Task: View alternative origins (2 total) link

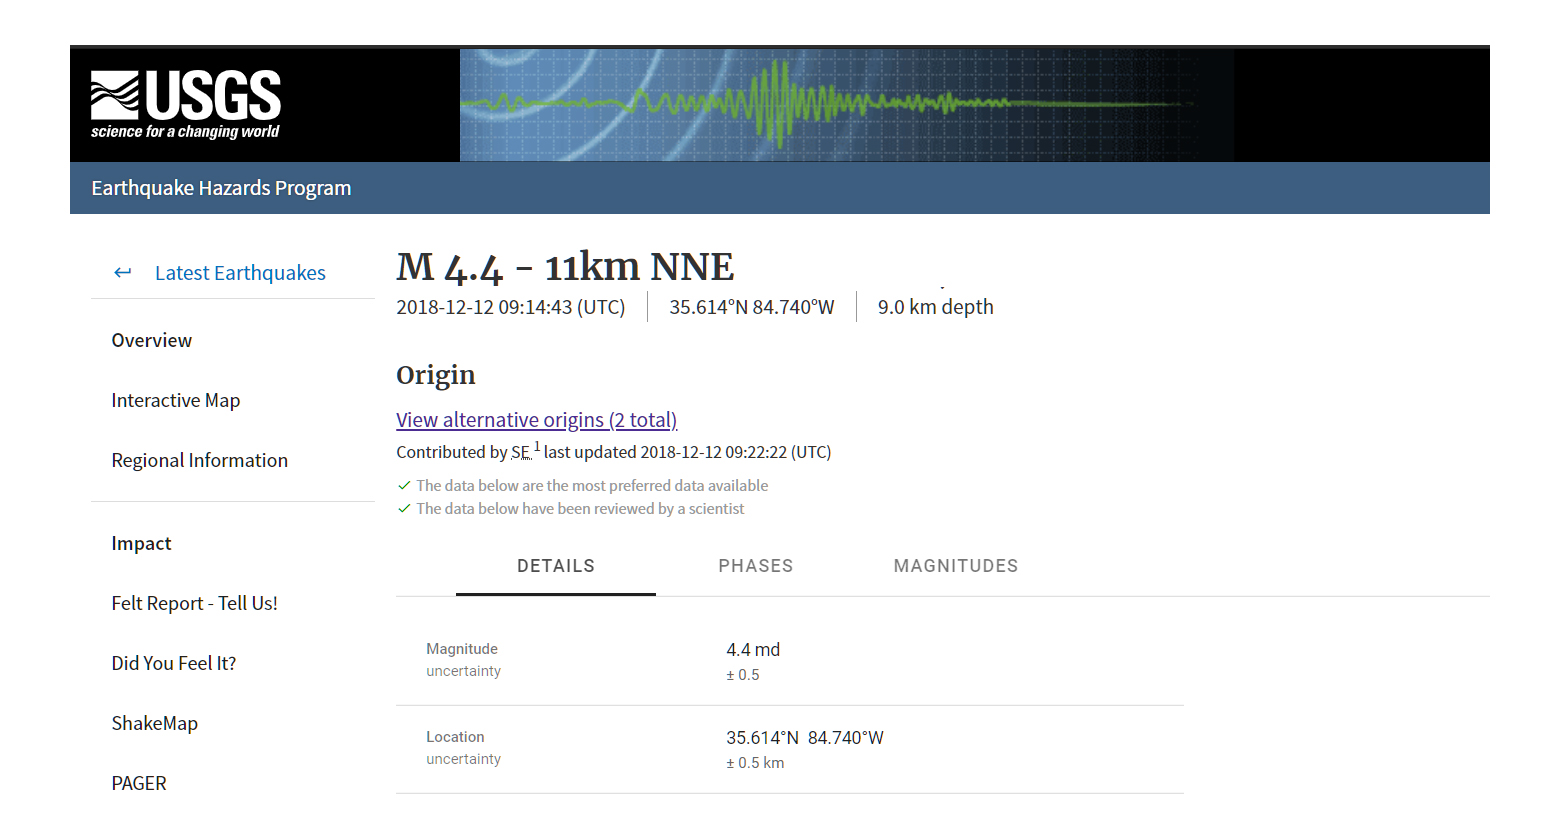Action: coord(537,420)
